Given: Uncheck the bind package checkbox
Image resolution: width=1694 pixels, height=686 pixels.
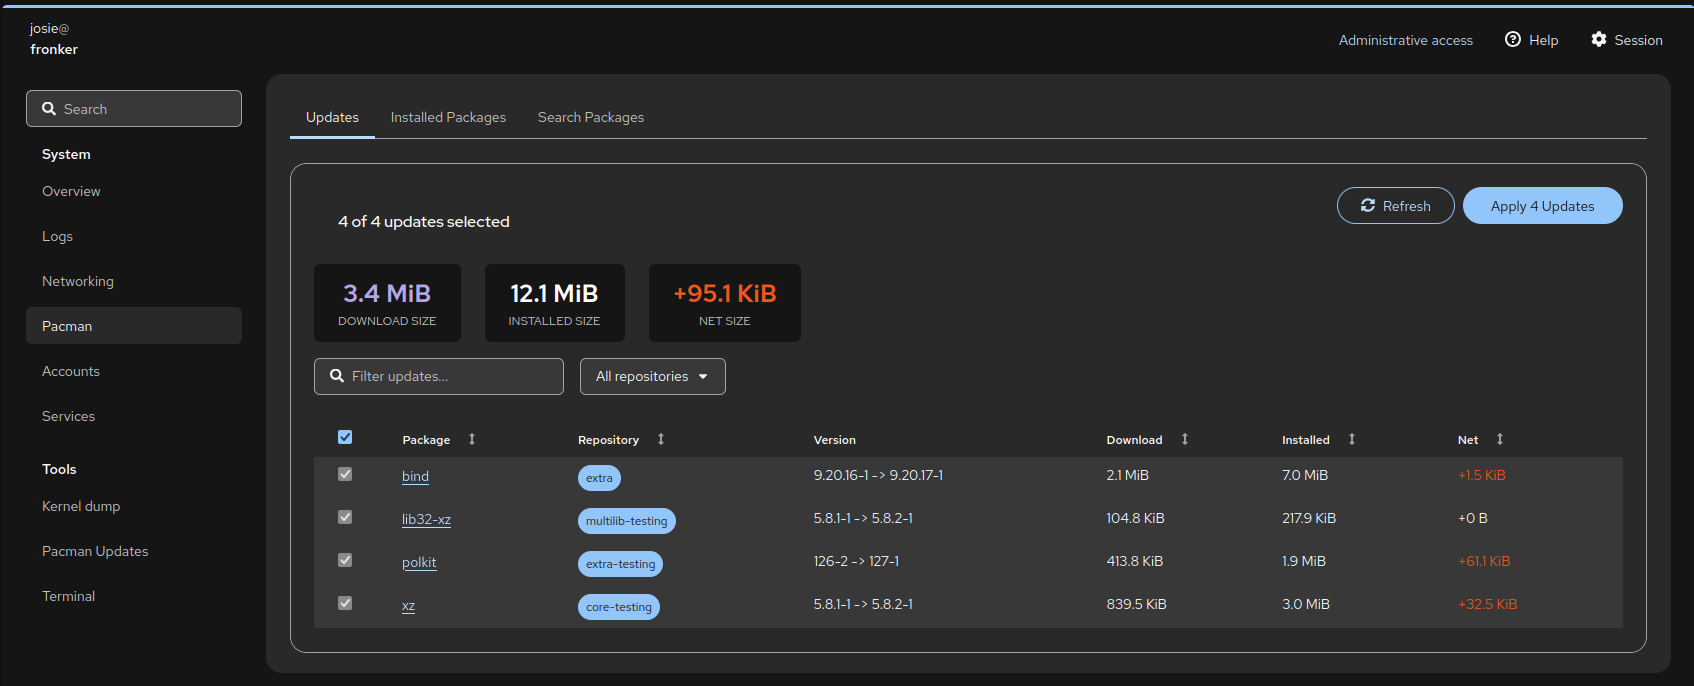Looking at the screenshot, I should (x=345, y=474).
